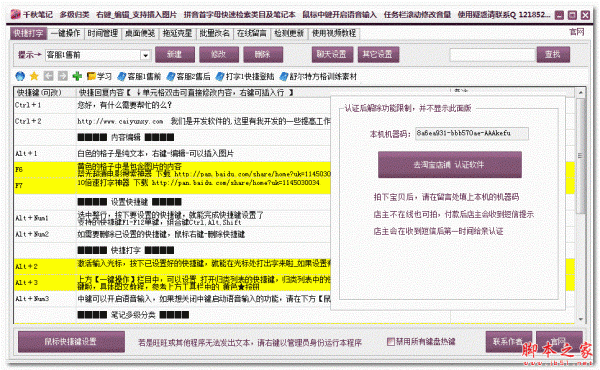Switch to the 快捷打字 tab
600x370 pixels.
28,33
